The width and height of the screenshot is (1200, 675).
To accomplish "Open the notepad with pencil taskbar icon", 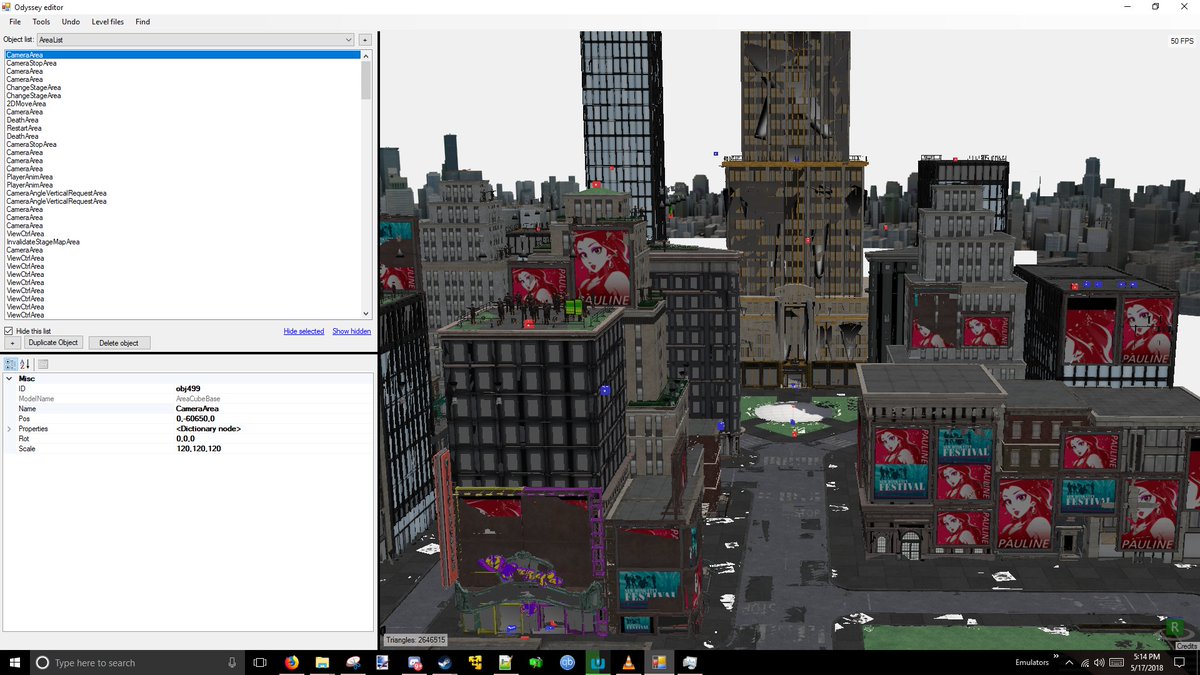I will 506,662.
